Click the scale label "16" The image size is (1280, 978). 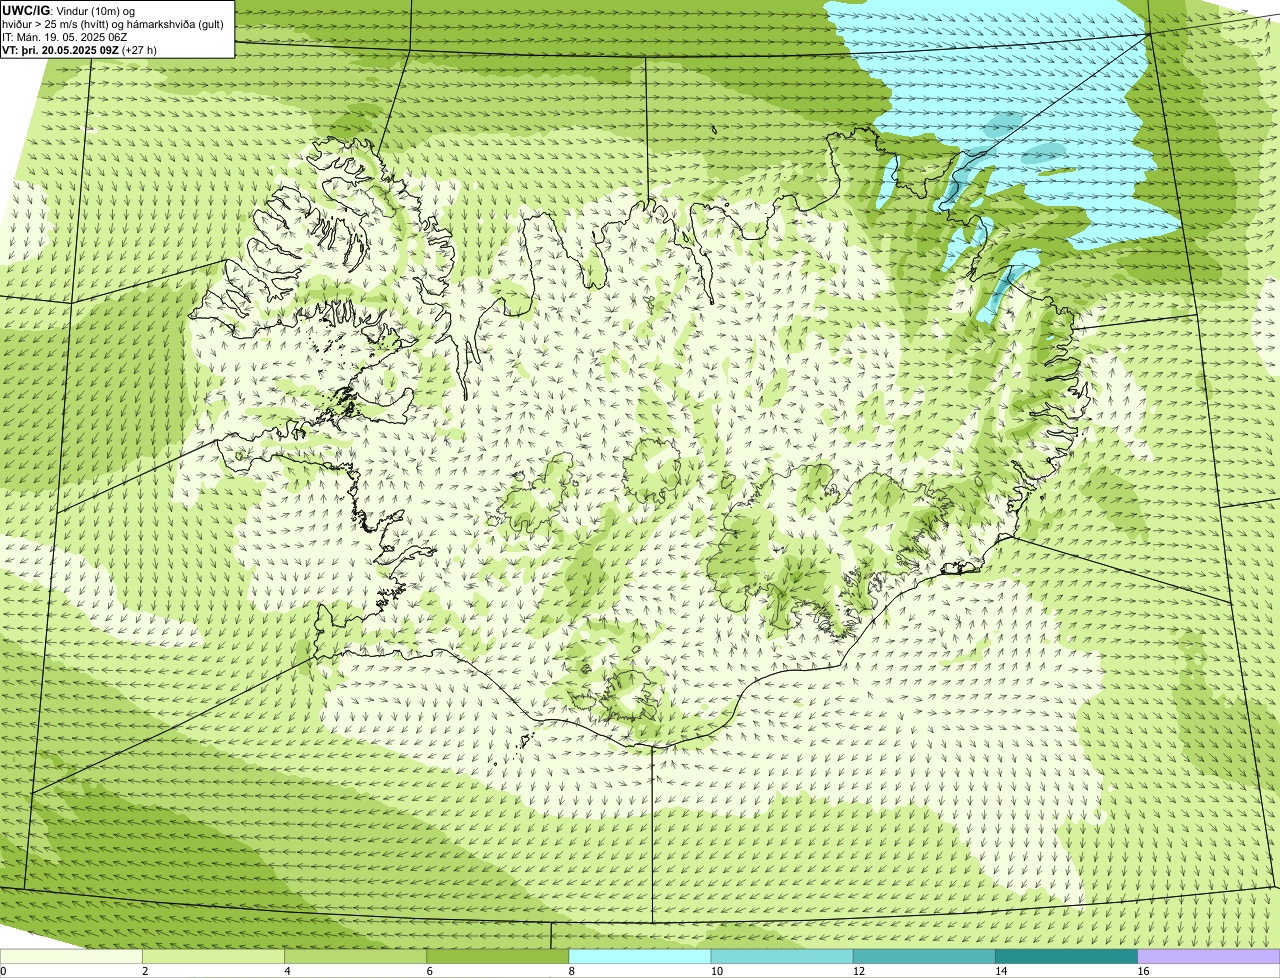point(1143,971)
